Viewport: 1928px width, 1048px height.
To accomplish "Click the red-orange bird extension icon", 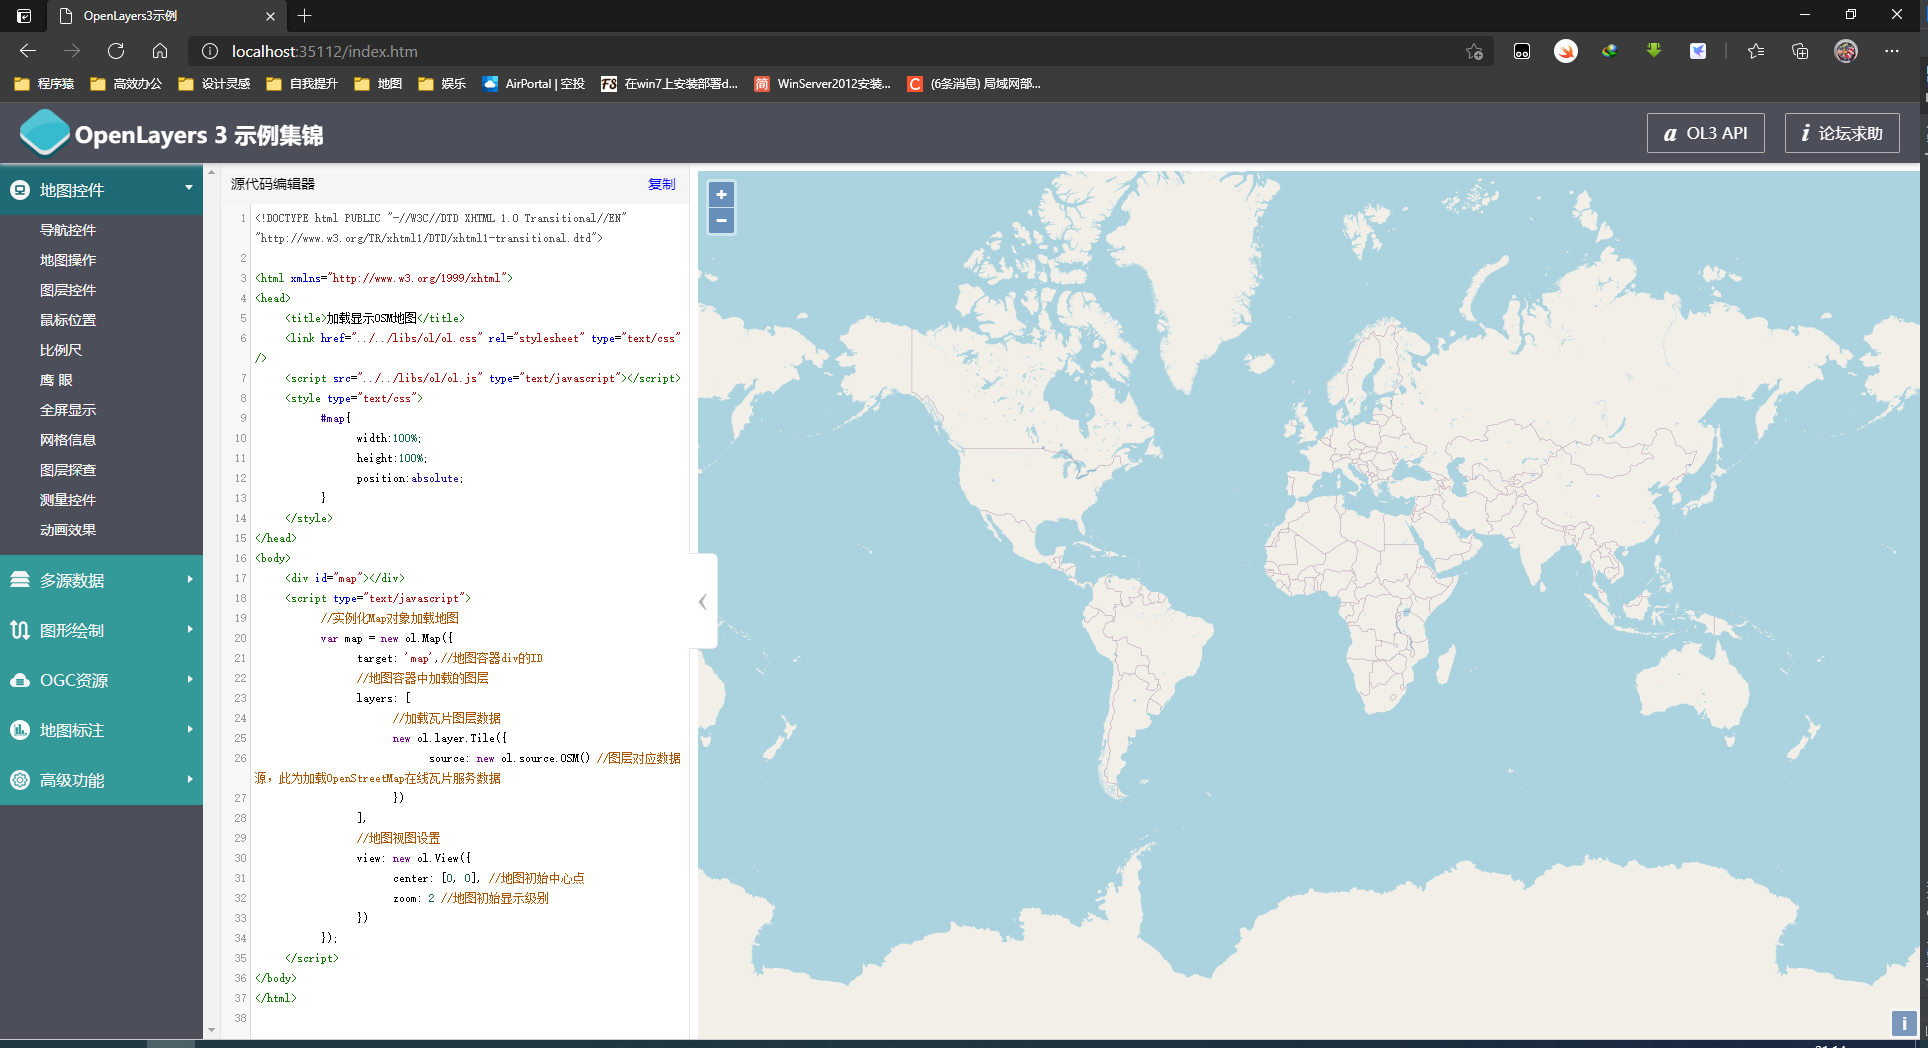I will click(1566, 51).
